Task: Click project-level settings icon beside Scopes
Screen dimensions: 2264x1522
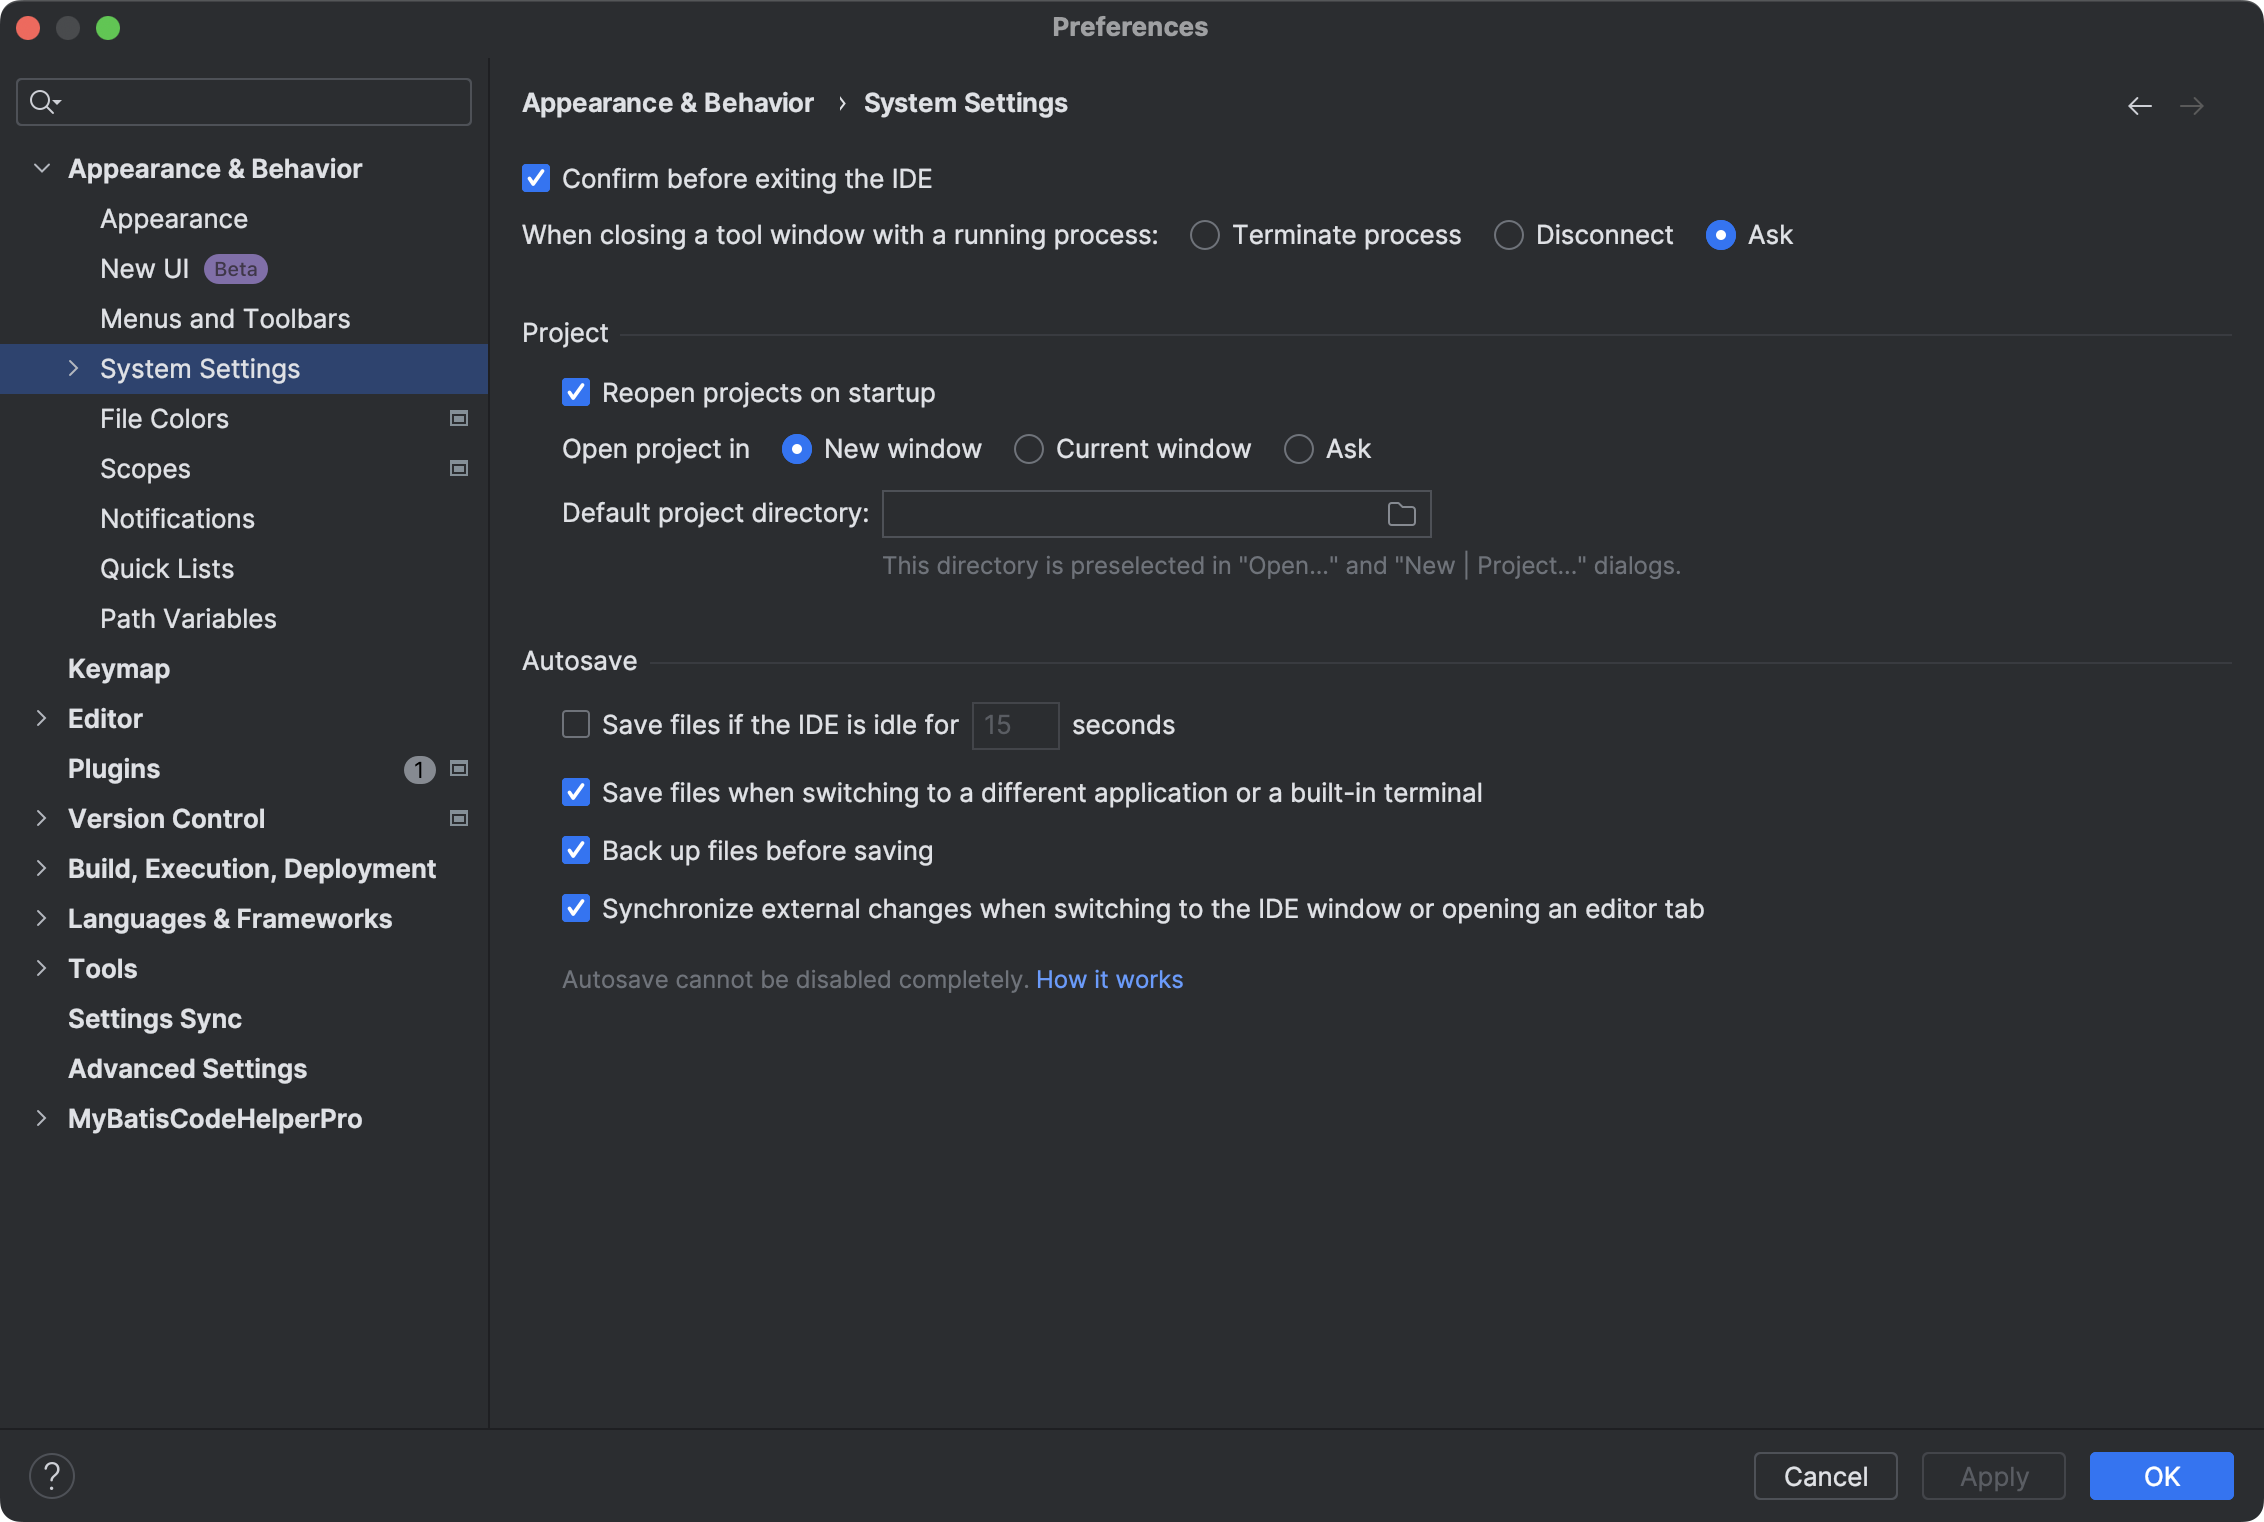Action: point(459,468)
